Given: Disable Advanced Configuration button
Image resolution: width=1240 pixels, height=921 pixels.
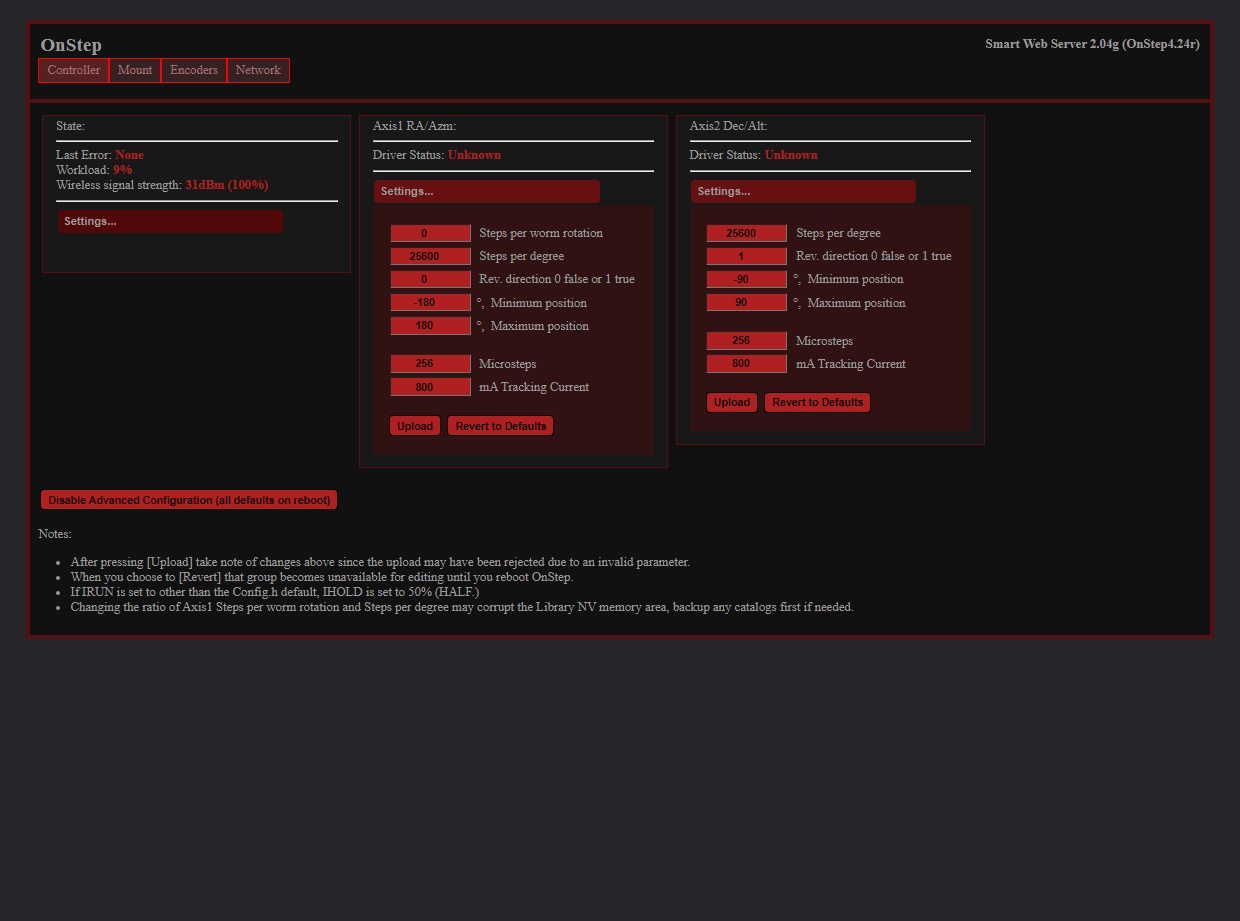Looking at the screenshot, I should tap(189, 500).
